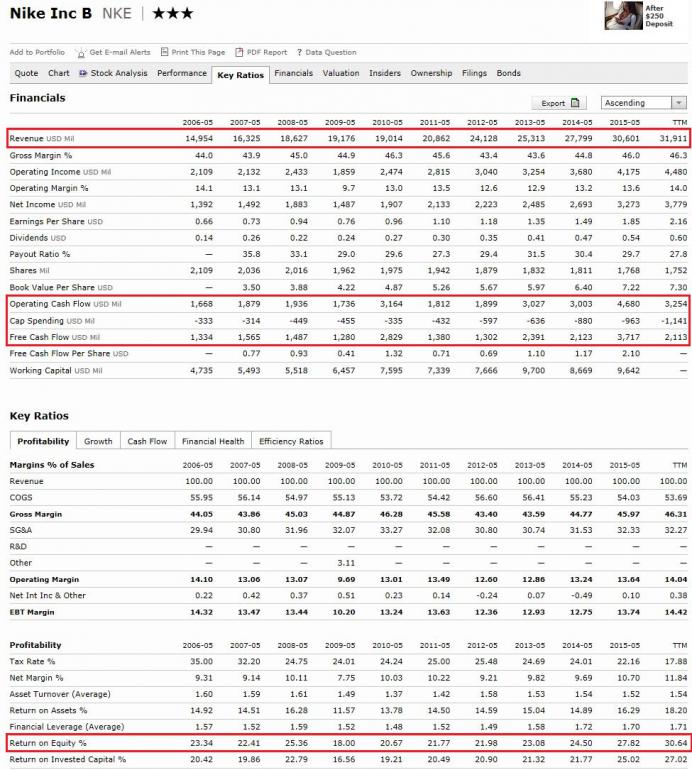Click the Add to Portfolio link

pos(37,52)
